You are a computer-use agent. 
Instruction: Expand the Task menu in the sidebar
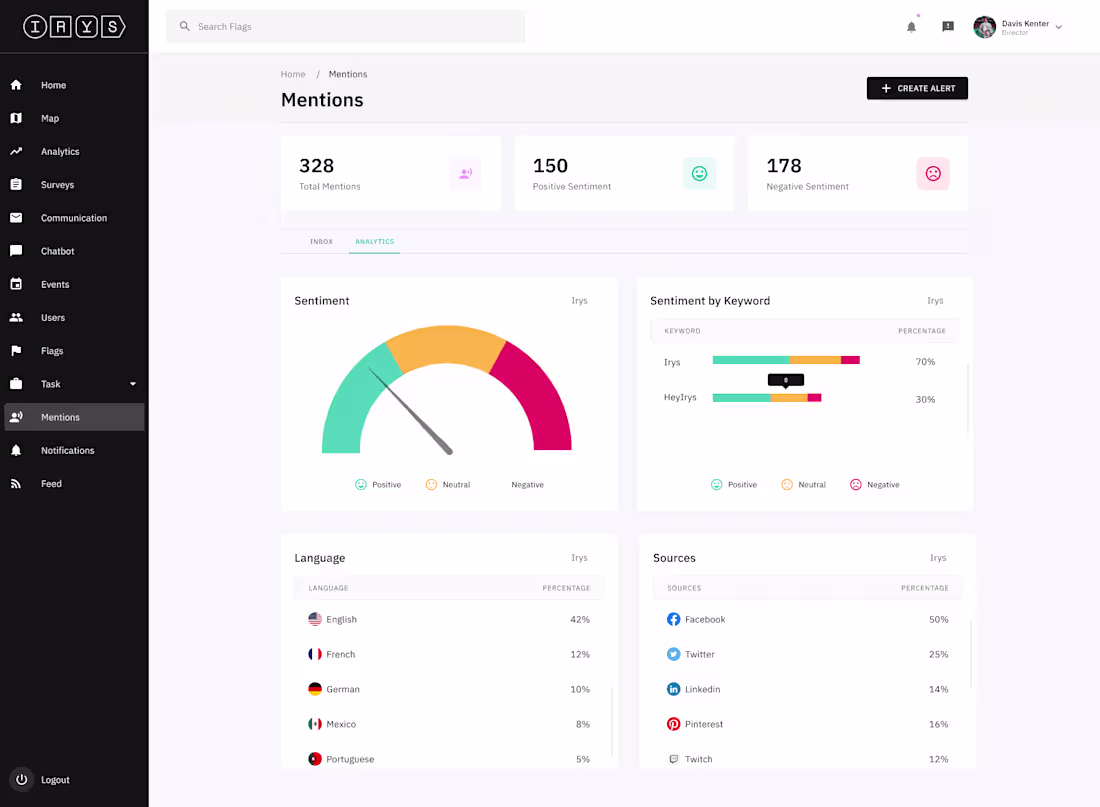click(x=130, y=383)
